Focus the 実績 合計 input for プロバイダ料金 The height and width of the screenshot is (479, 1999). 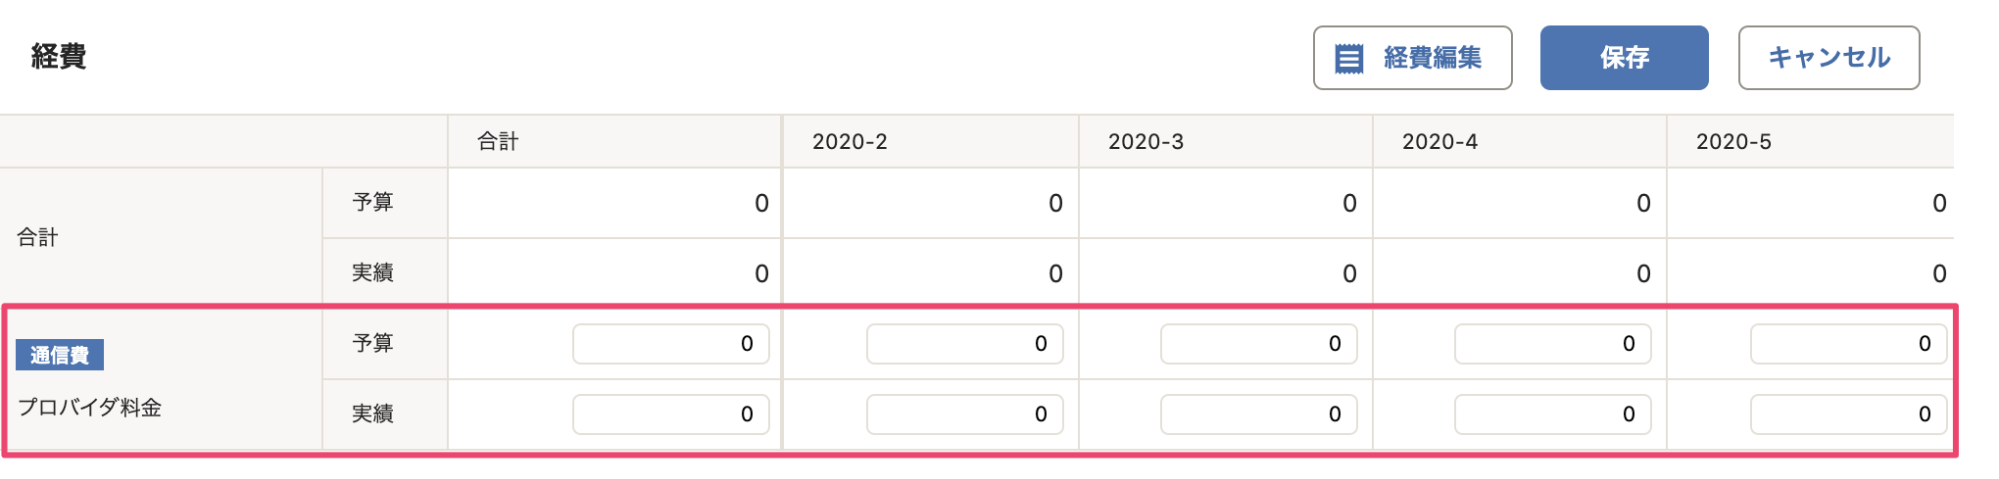tap(671, 414)
